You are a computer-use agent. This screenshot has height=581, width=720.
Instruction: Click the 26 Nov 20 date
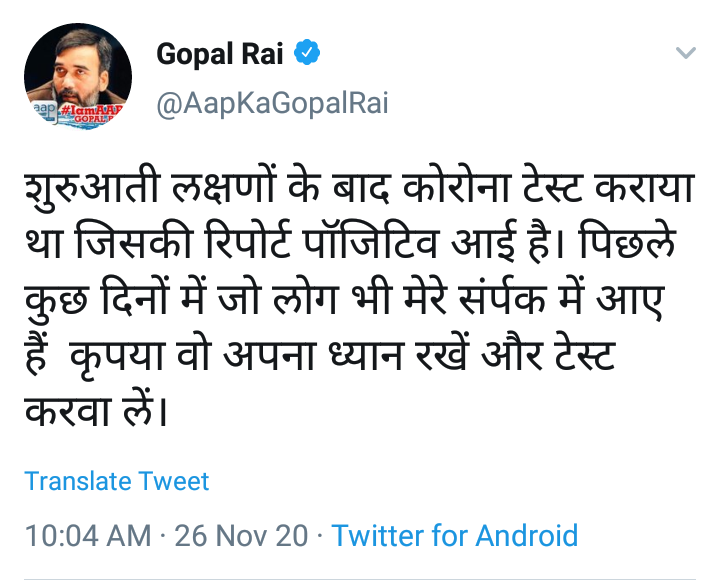(241, 535)
